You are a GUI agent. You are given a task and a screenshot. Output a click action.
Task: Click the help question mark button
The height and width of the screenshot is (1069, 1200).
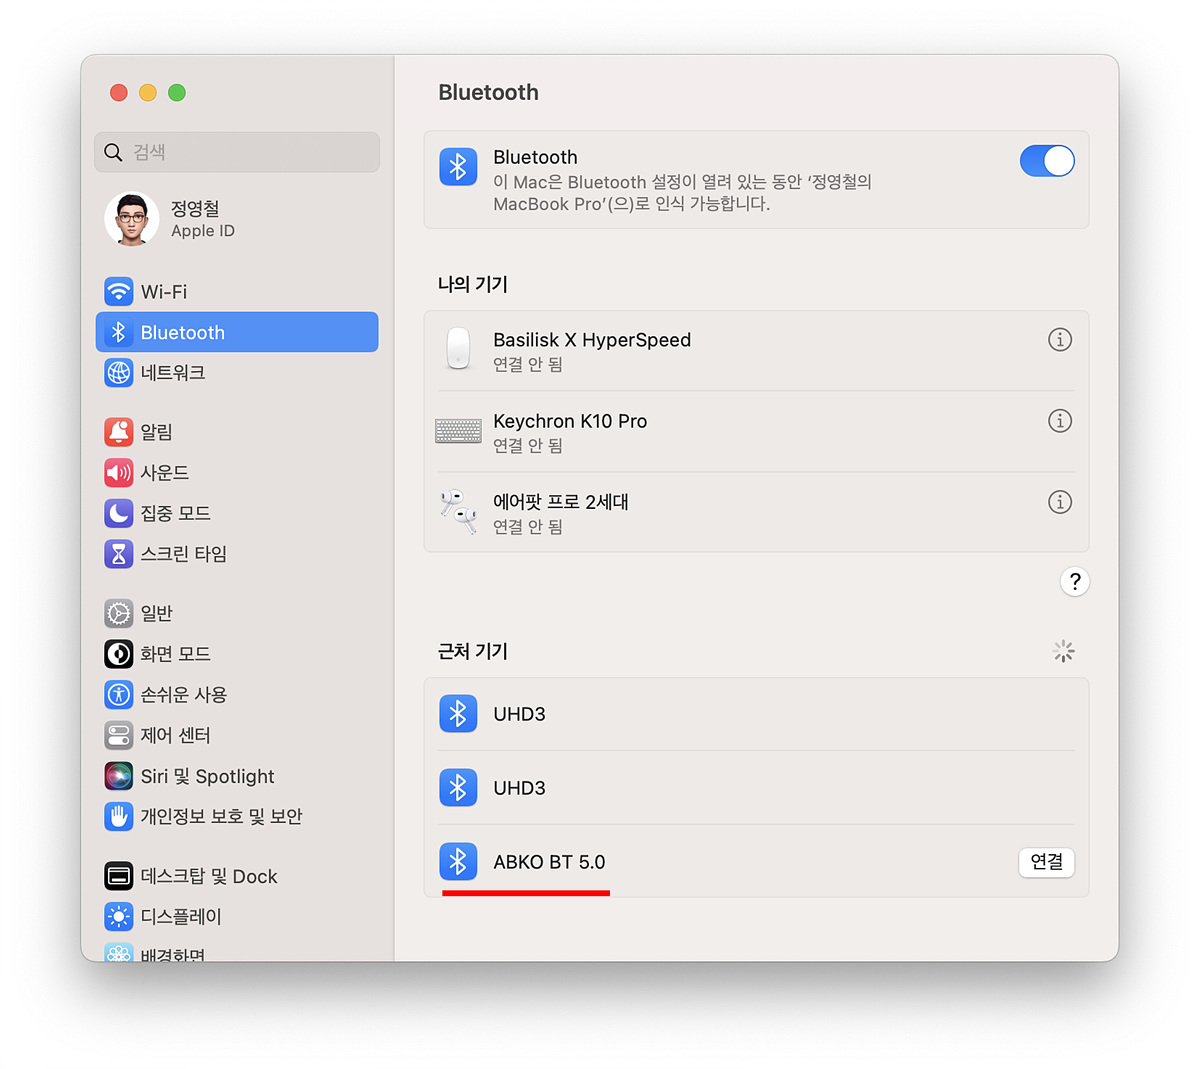coord(1075,581)
